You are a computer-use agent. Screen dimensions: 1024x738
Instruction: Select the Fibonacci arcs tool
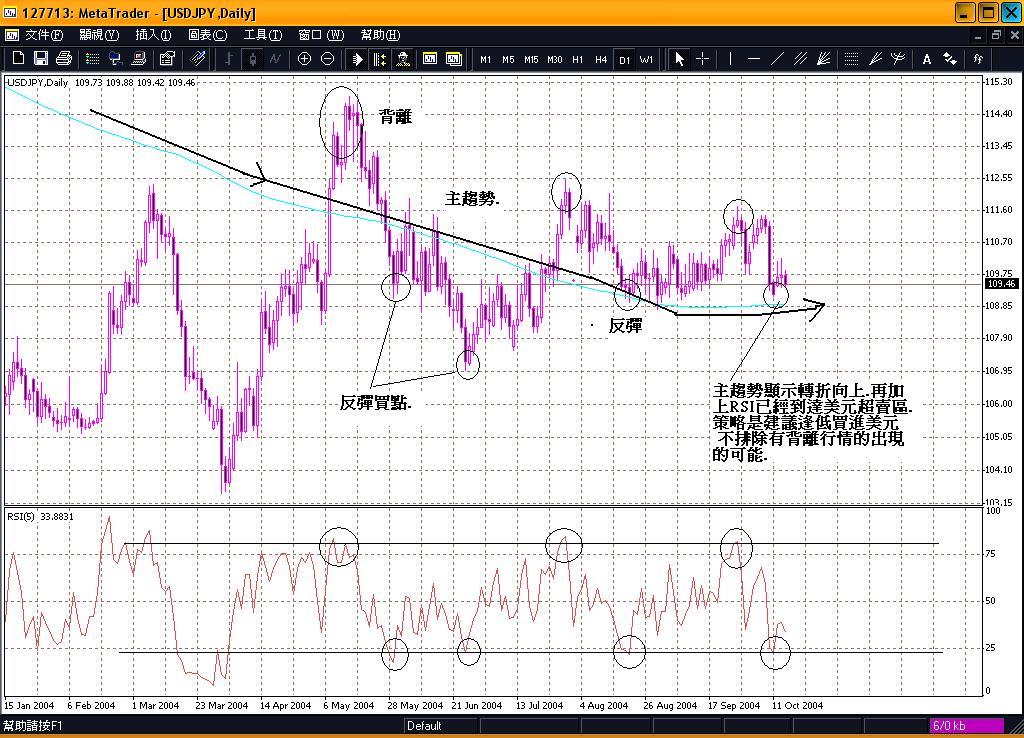point(898,59)
